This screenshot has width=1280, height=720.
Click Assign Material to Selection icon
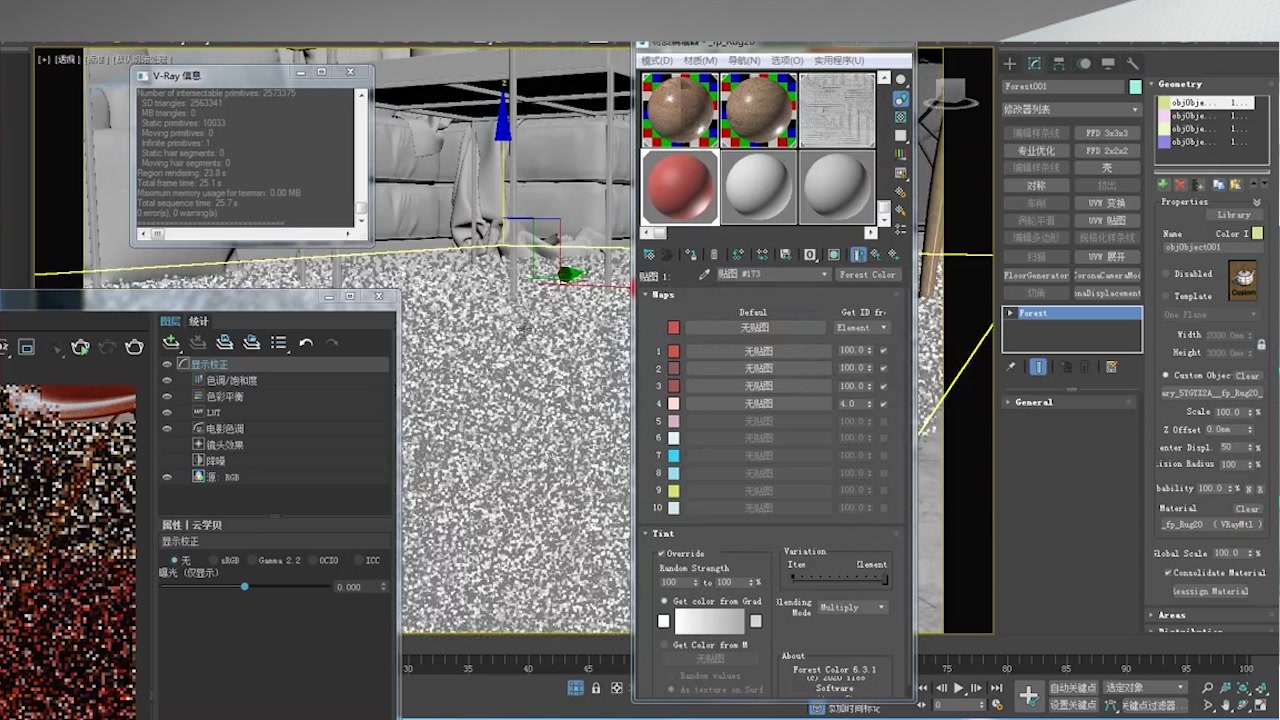pyautogui.click(x=690, y=254)
